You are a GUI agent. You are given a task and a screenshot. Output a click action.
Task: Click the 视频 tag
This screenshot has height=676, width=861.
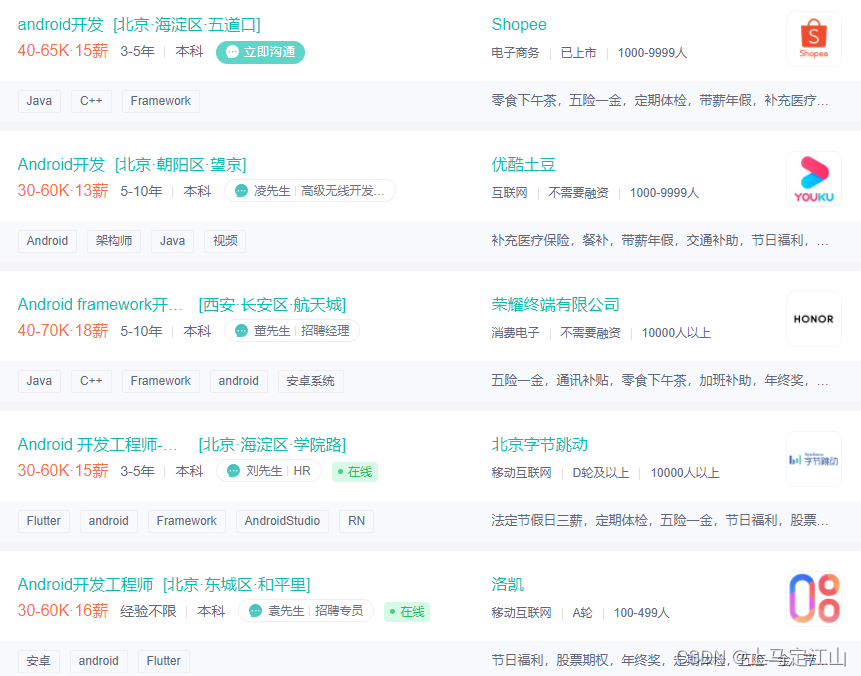pyautogui.click(x=225, y=241)
